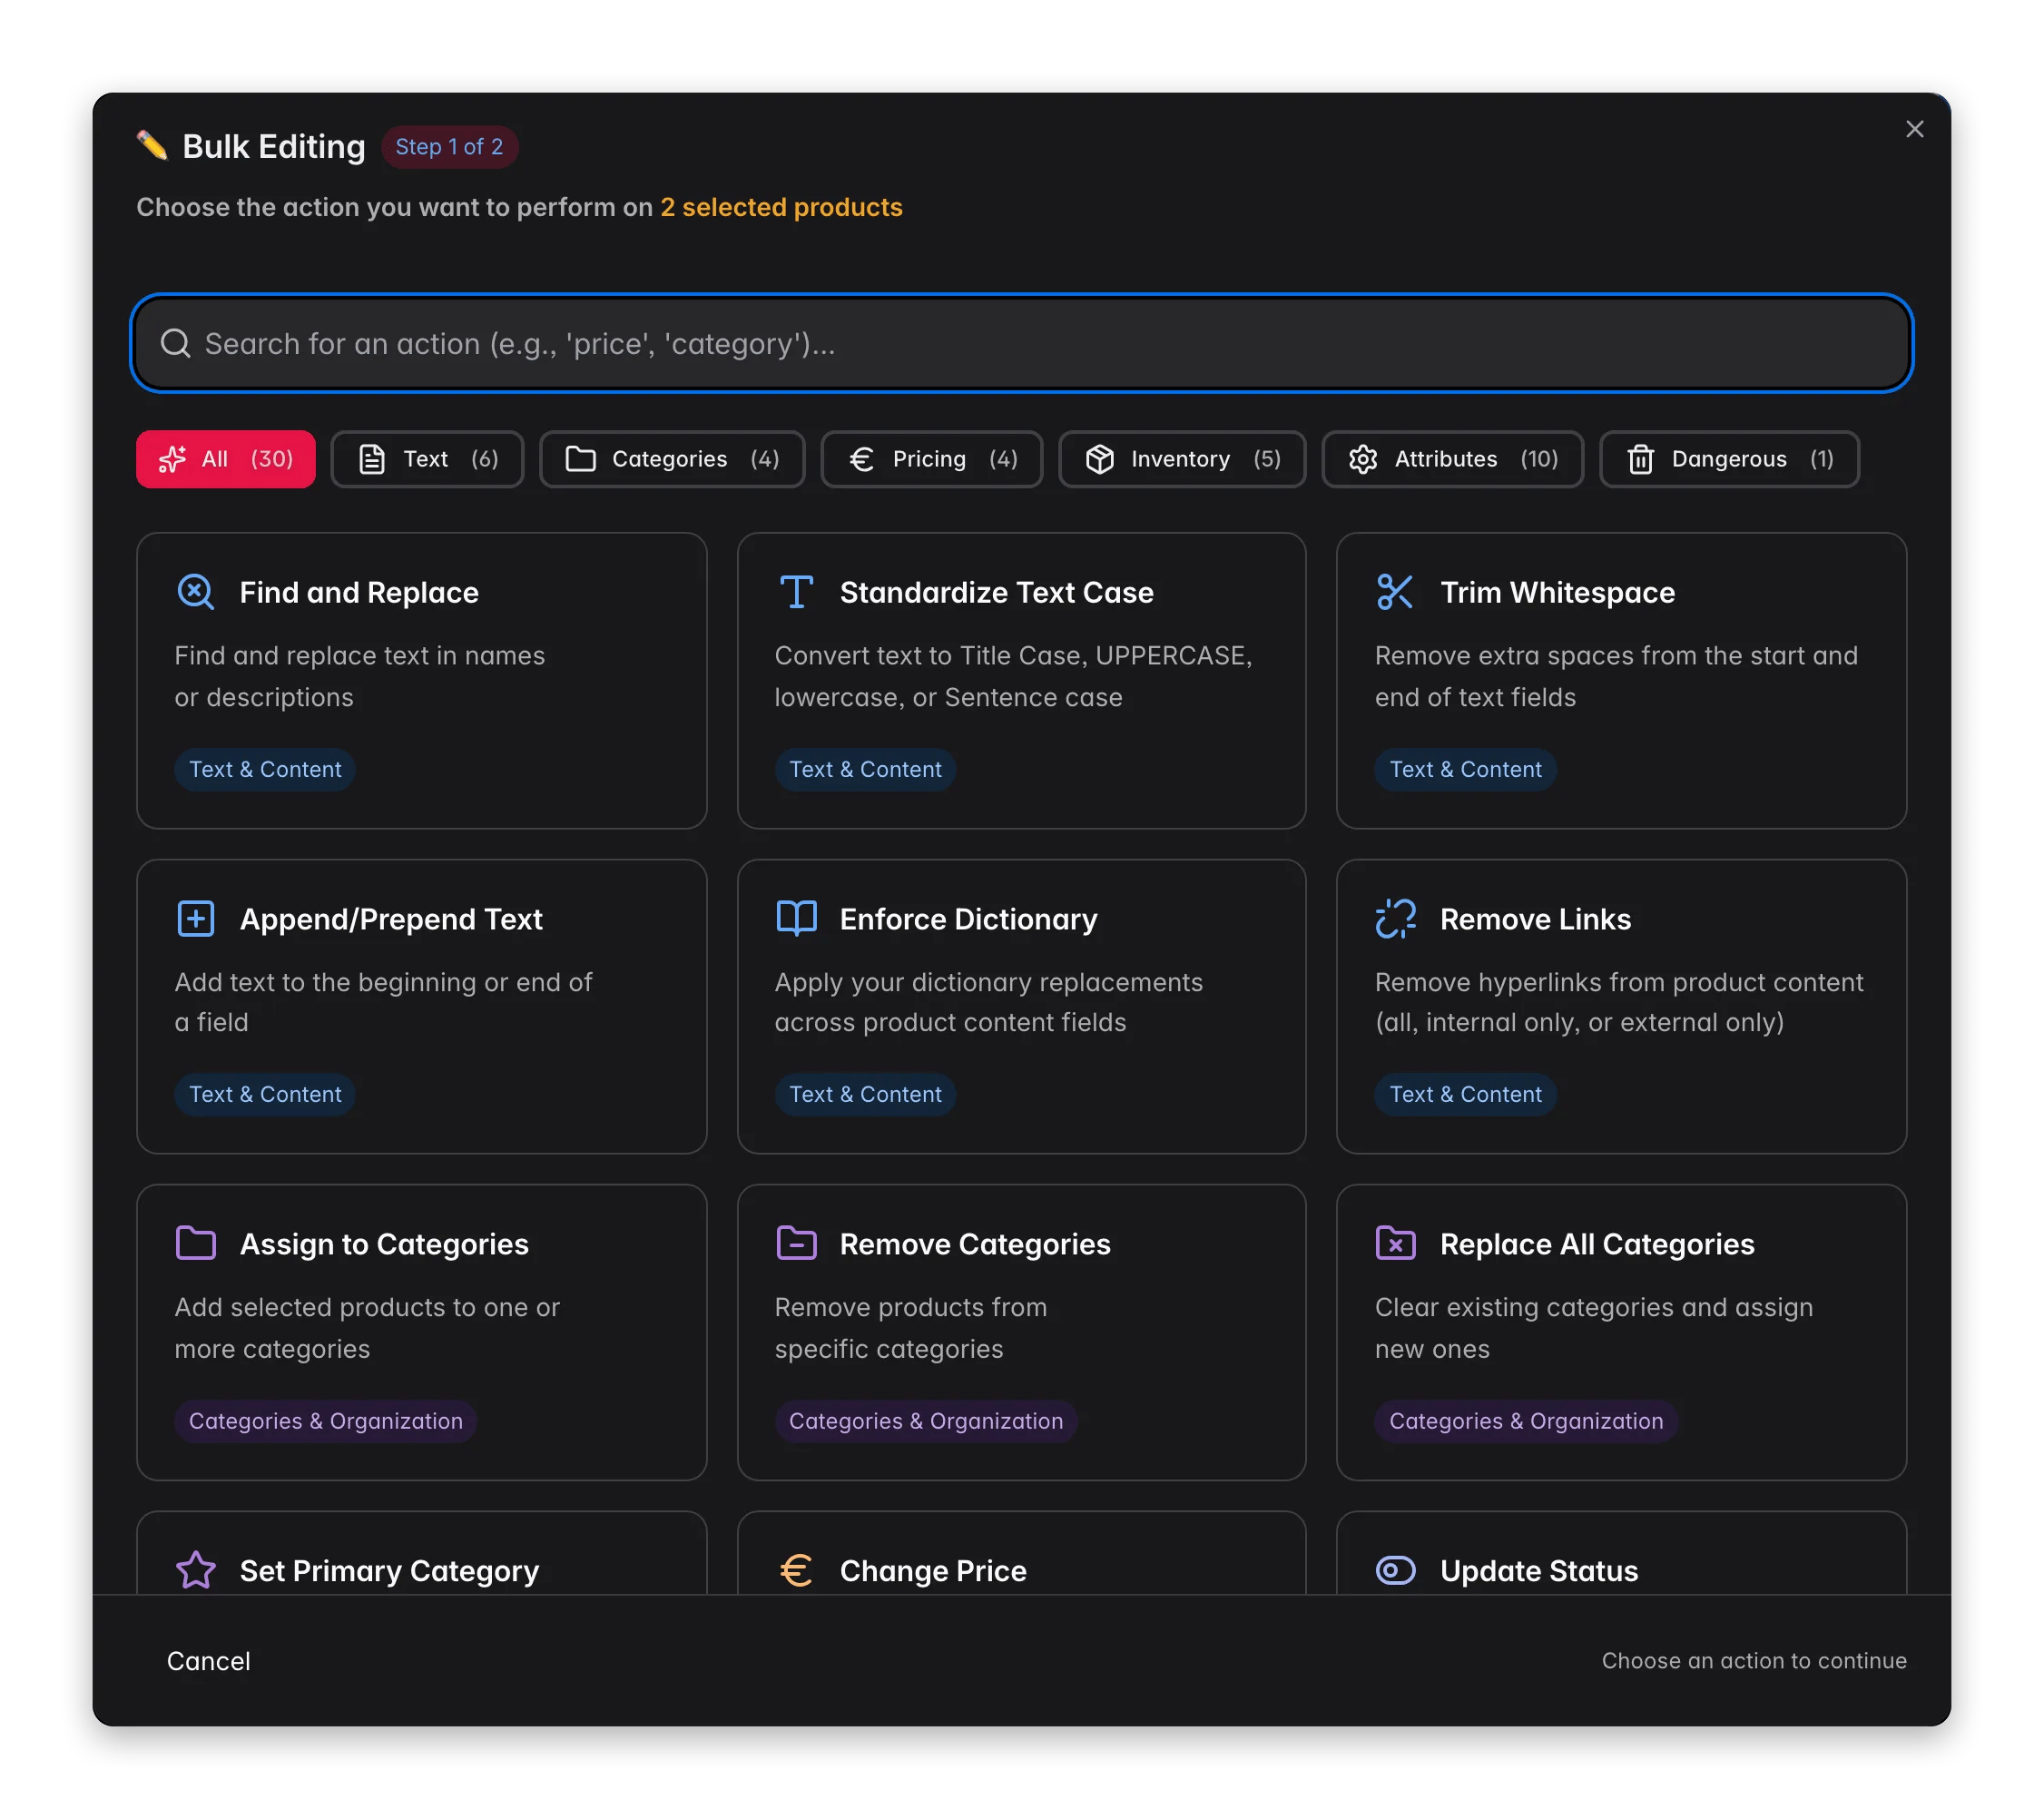Click the euro icon on the Pricing filter
The height and width of the screenshot is (1819, 2044).
(x=861, y=459)
